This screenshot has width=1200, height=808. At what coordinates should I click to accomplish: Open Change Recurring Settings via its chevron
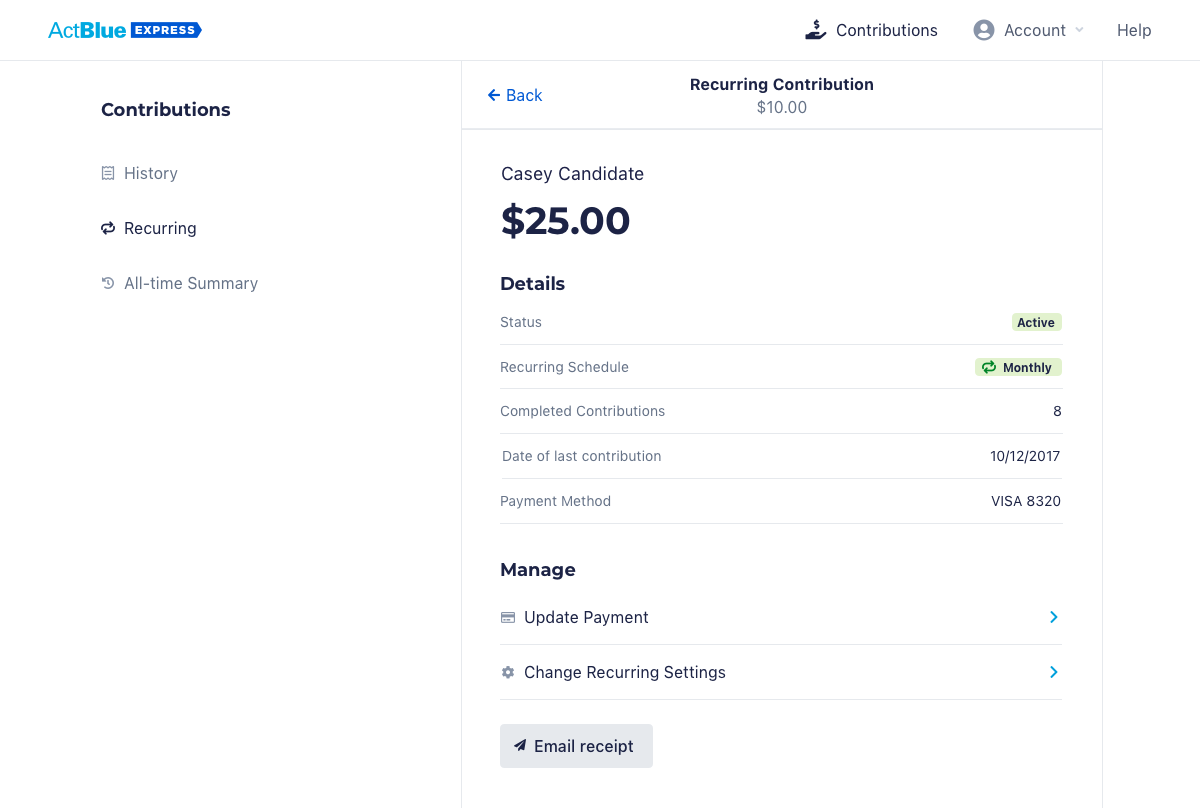pyautogui.click(x=1053, y=672)
